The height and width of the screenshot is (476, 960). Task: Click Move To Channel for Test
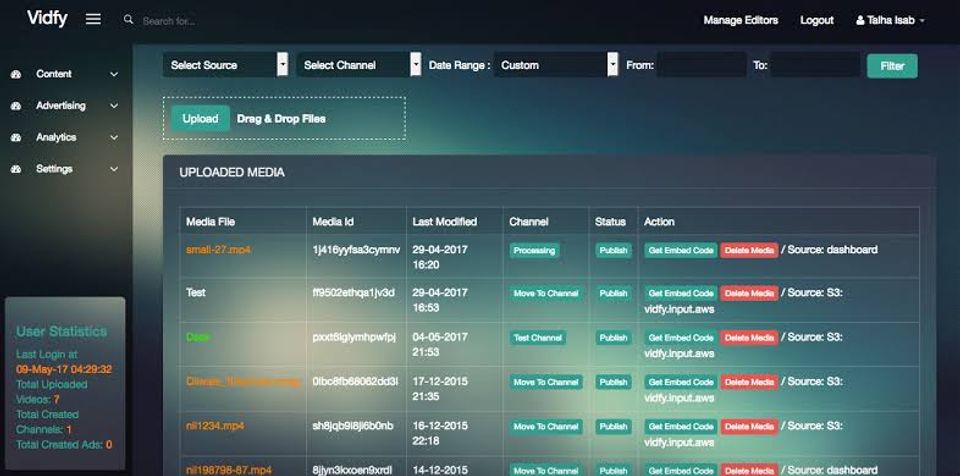(546, 293)
